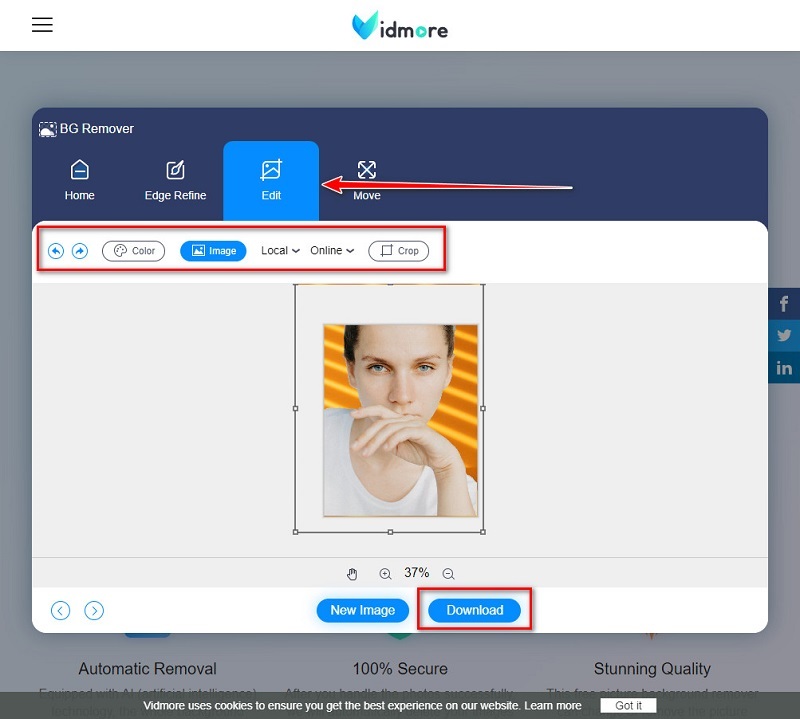Share on Facebook sidebar icon
Image resolution: width=800 pixels, height=719 pixels.
point(784,304)
